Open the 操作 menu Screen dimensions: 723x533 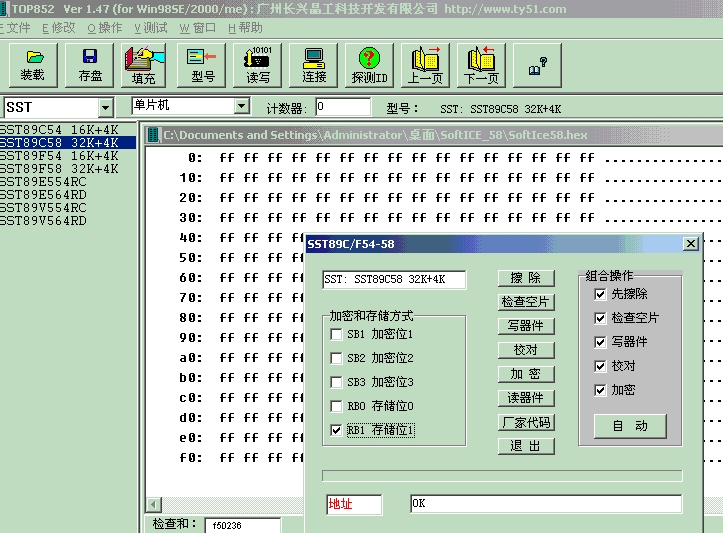[x=105, y=28]
